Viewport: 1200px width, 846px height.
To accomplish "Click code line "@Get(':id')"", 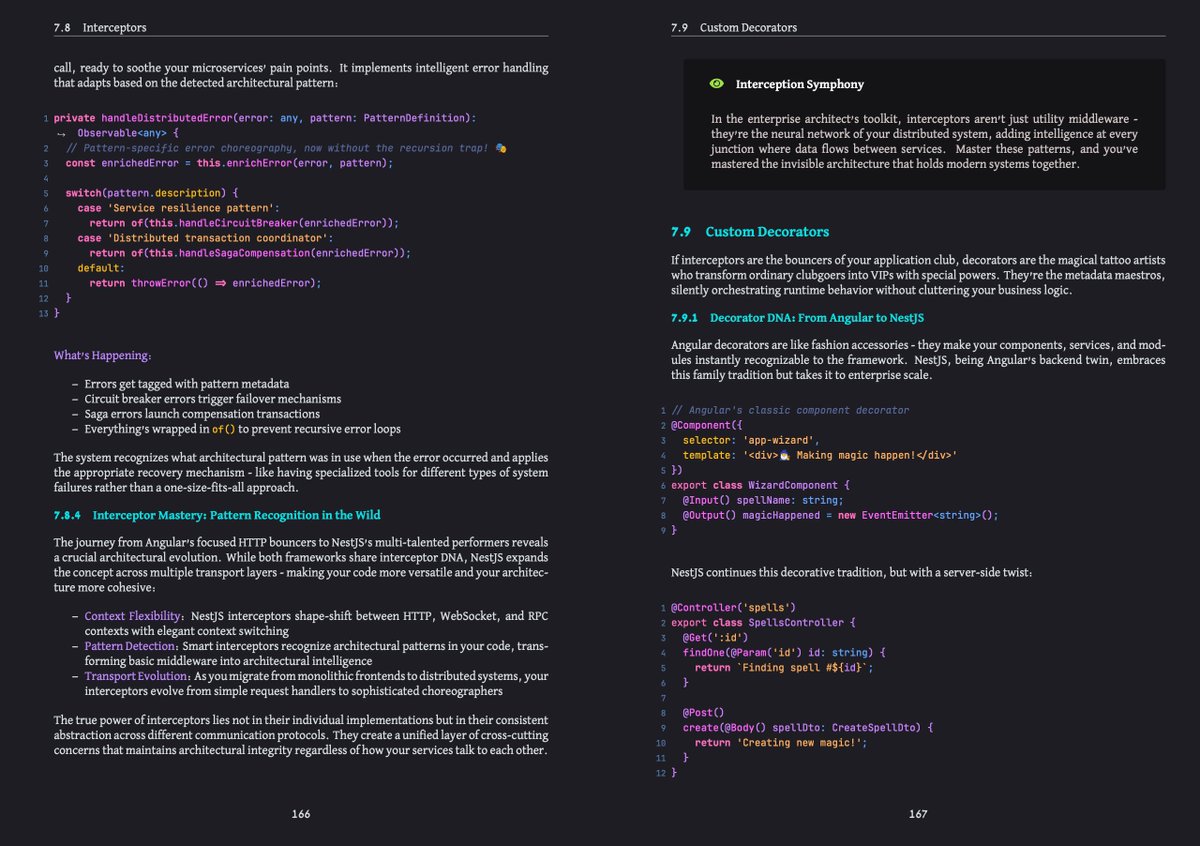I will [715, 637].
